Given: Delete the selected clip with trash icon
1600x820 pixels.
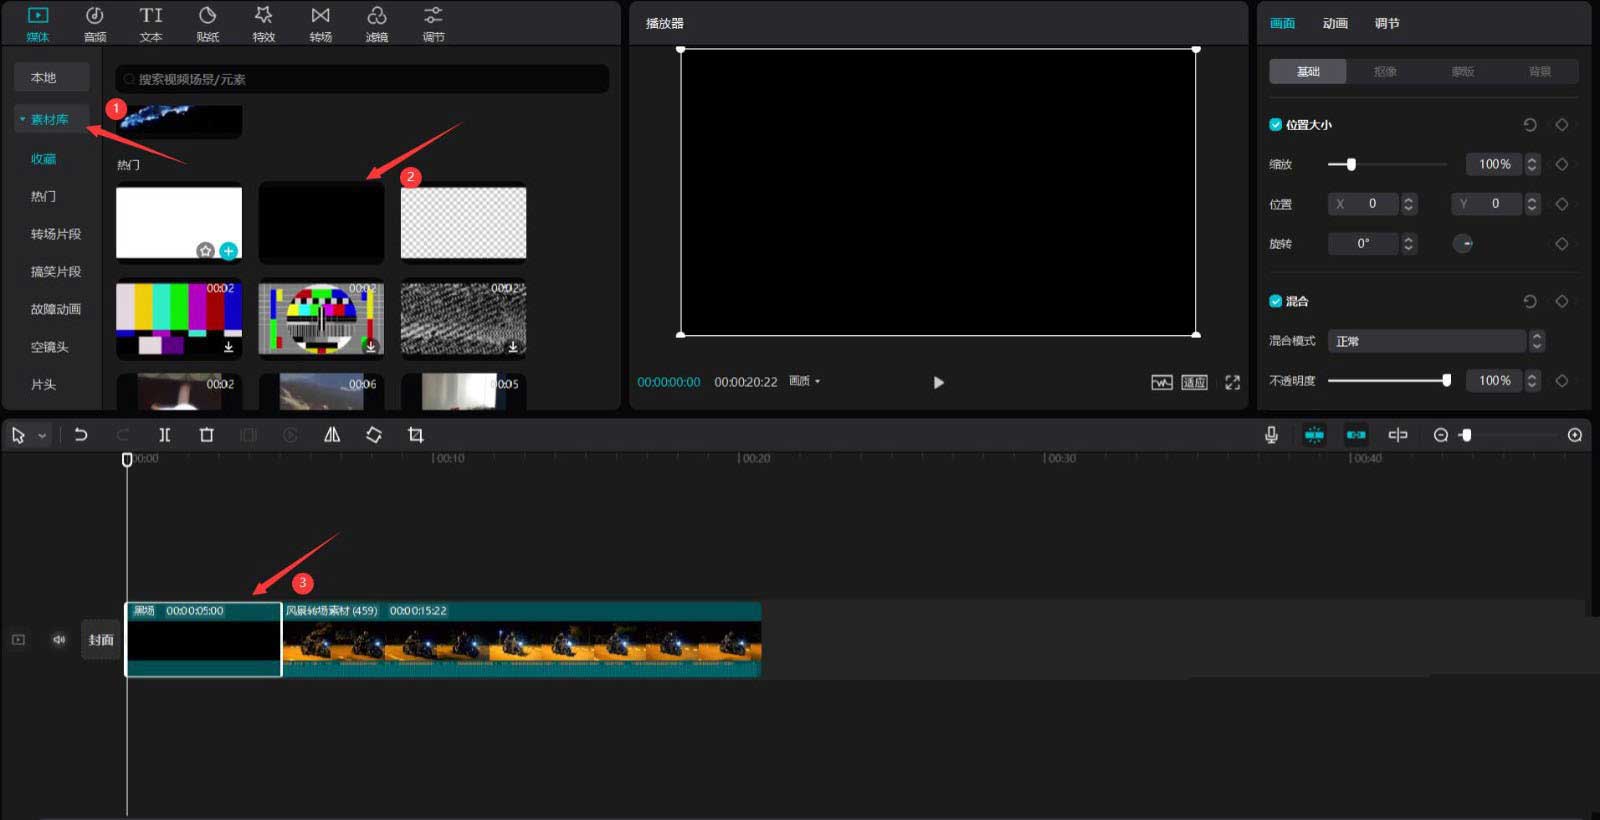Looking at the screenshot, I should coord(207,435).
